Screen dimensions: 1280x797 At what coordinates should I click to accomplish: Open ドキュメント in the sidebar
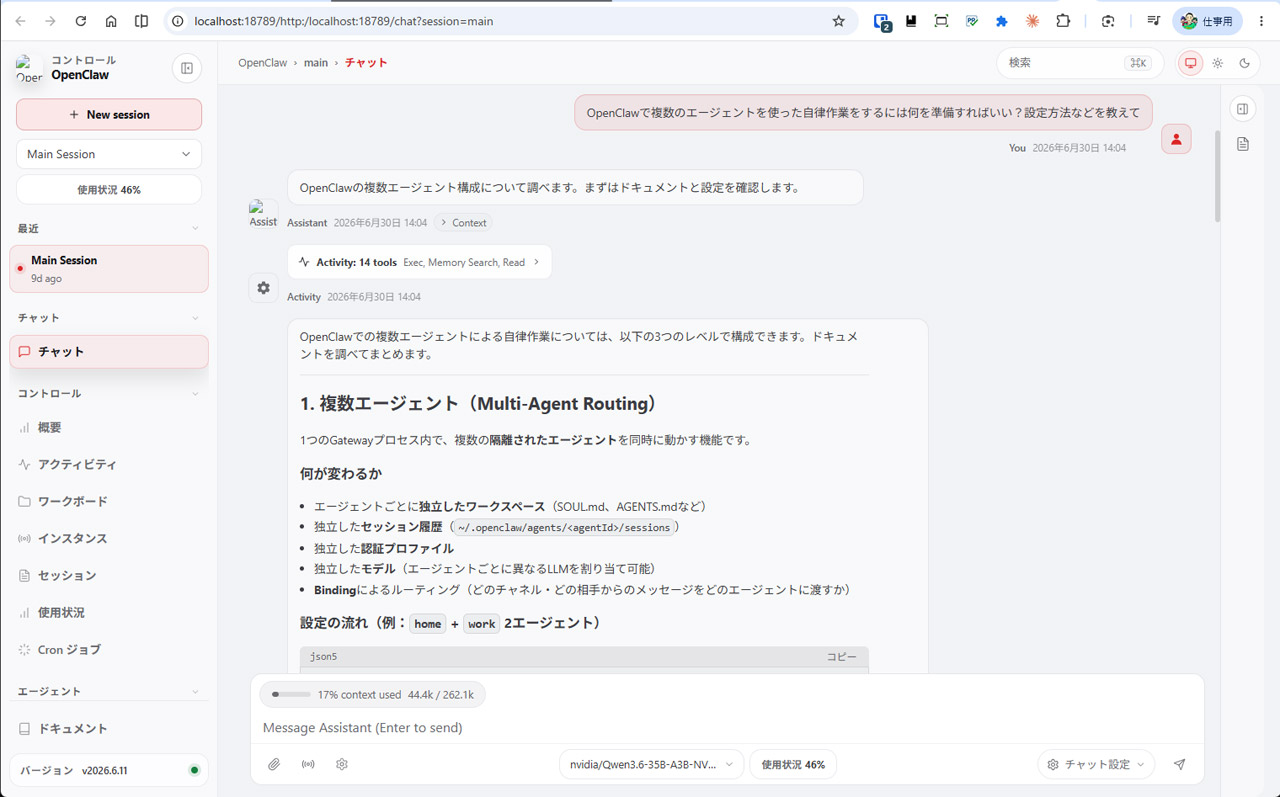pyautogui.click(x=109, y=729)
